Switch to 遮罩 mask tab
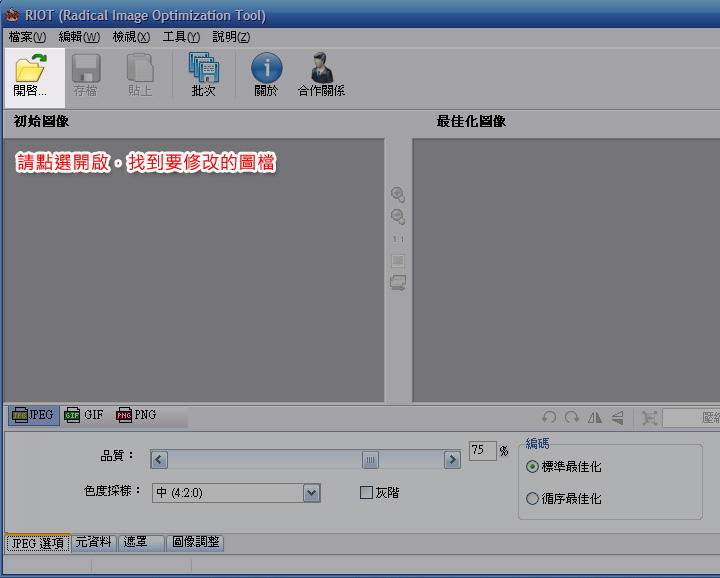 141,542
